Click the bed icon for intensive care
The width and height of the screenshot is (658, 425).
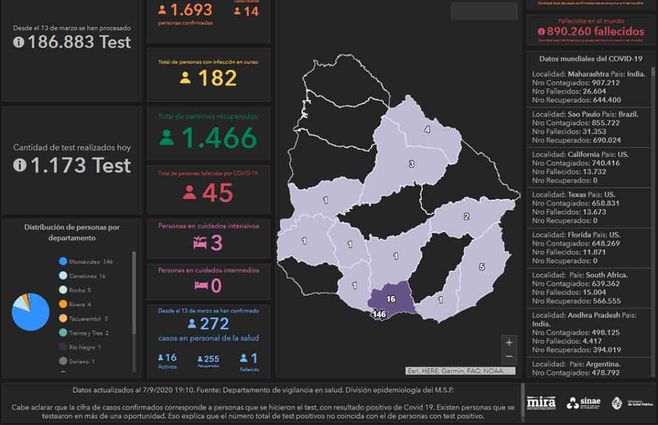(199, 243)
